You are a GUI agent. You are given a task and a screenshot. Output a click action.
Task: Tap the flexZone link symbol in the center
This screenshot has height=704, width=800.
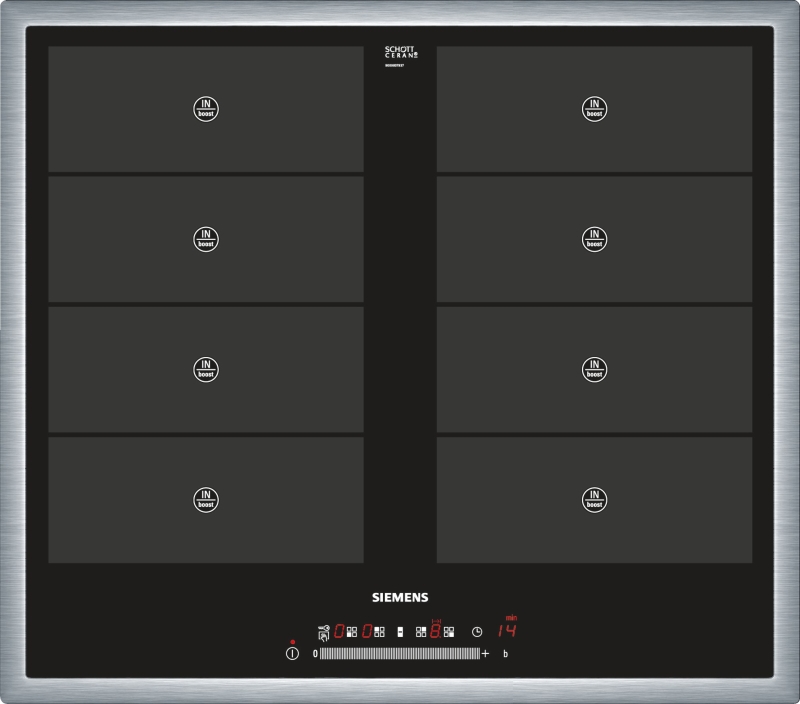tap(401, 632)
